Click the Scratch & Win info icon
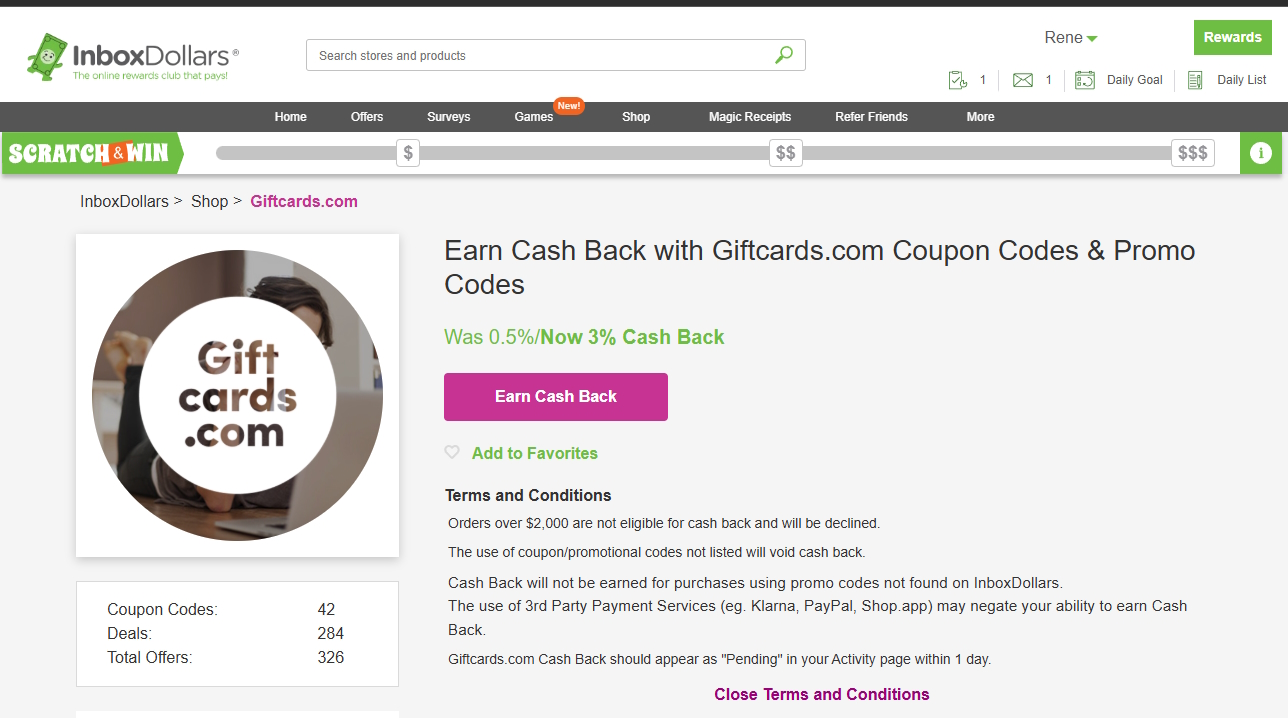1288x718 pixels. point(1261,153)
